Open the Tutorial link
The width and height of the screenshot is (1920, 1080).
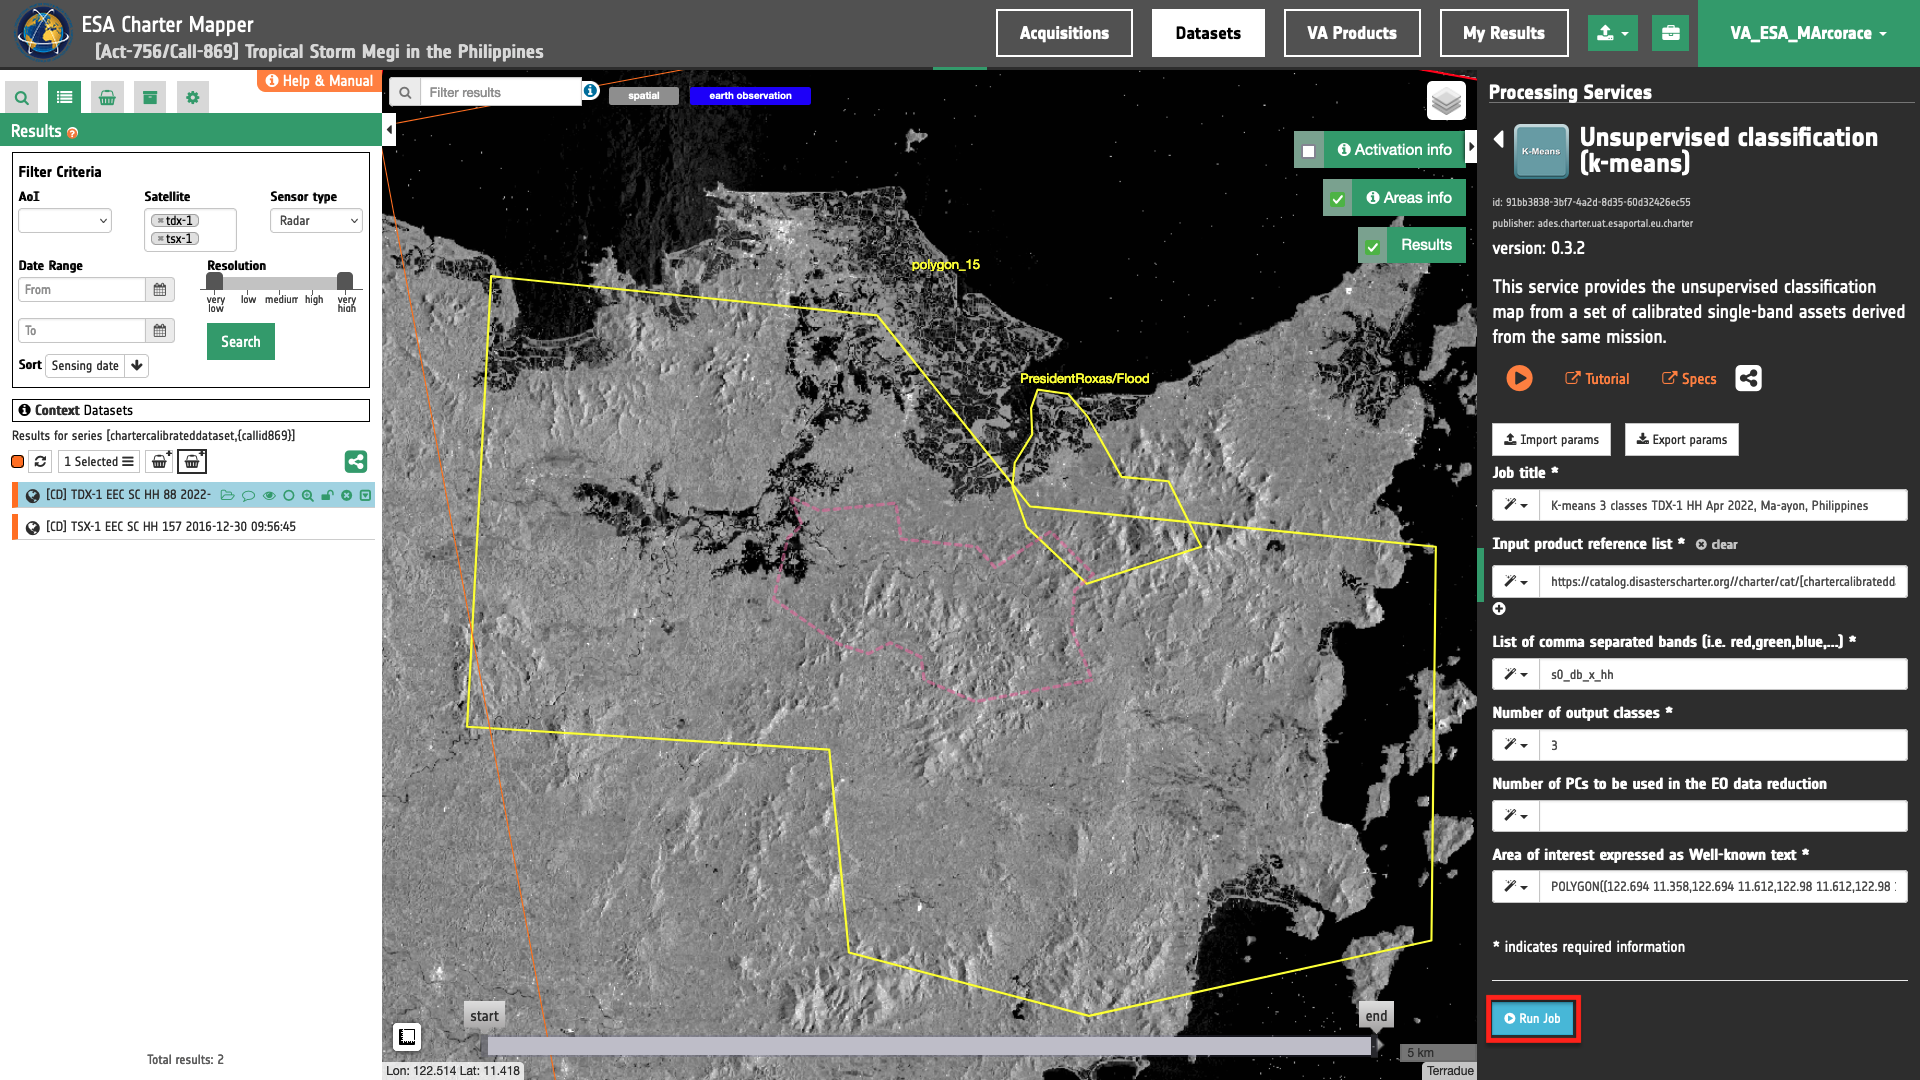click(x=1597, y=379)
